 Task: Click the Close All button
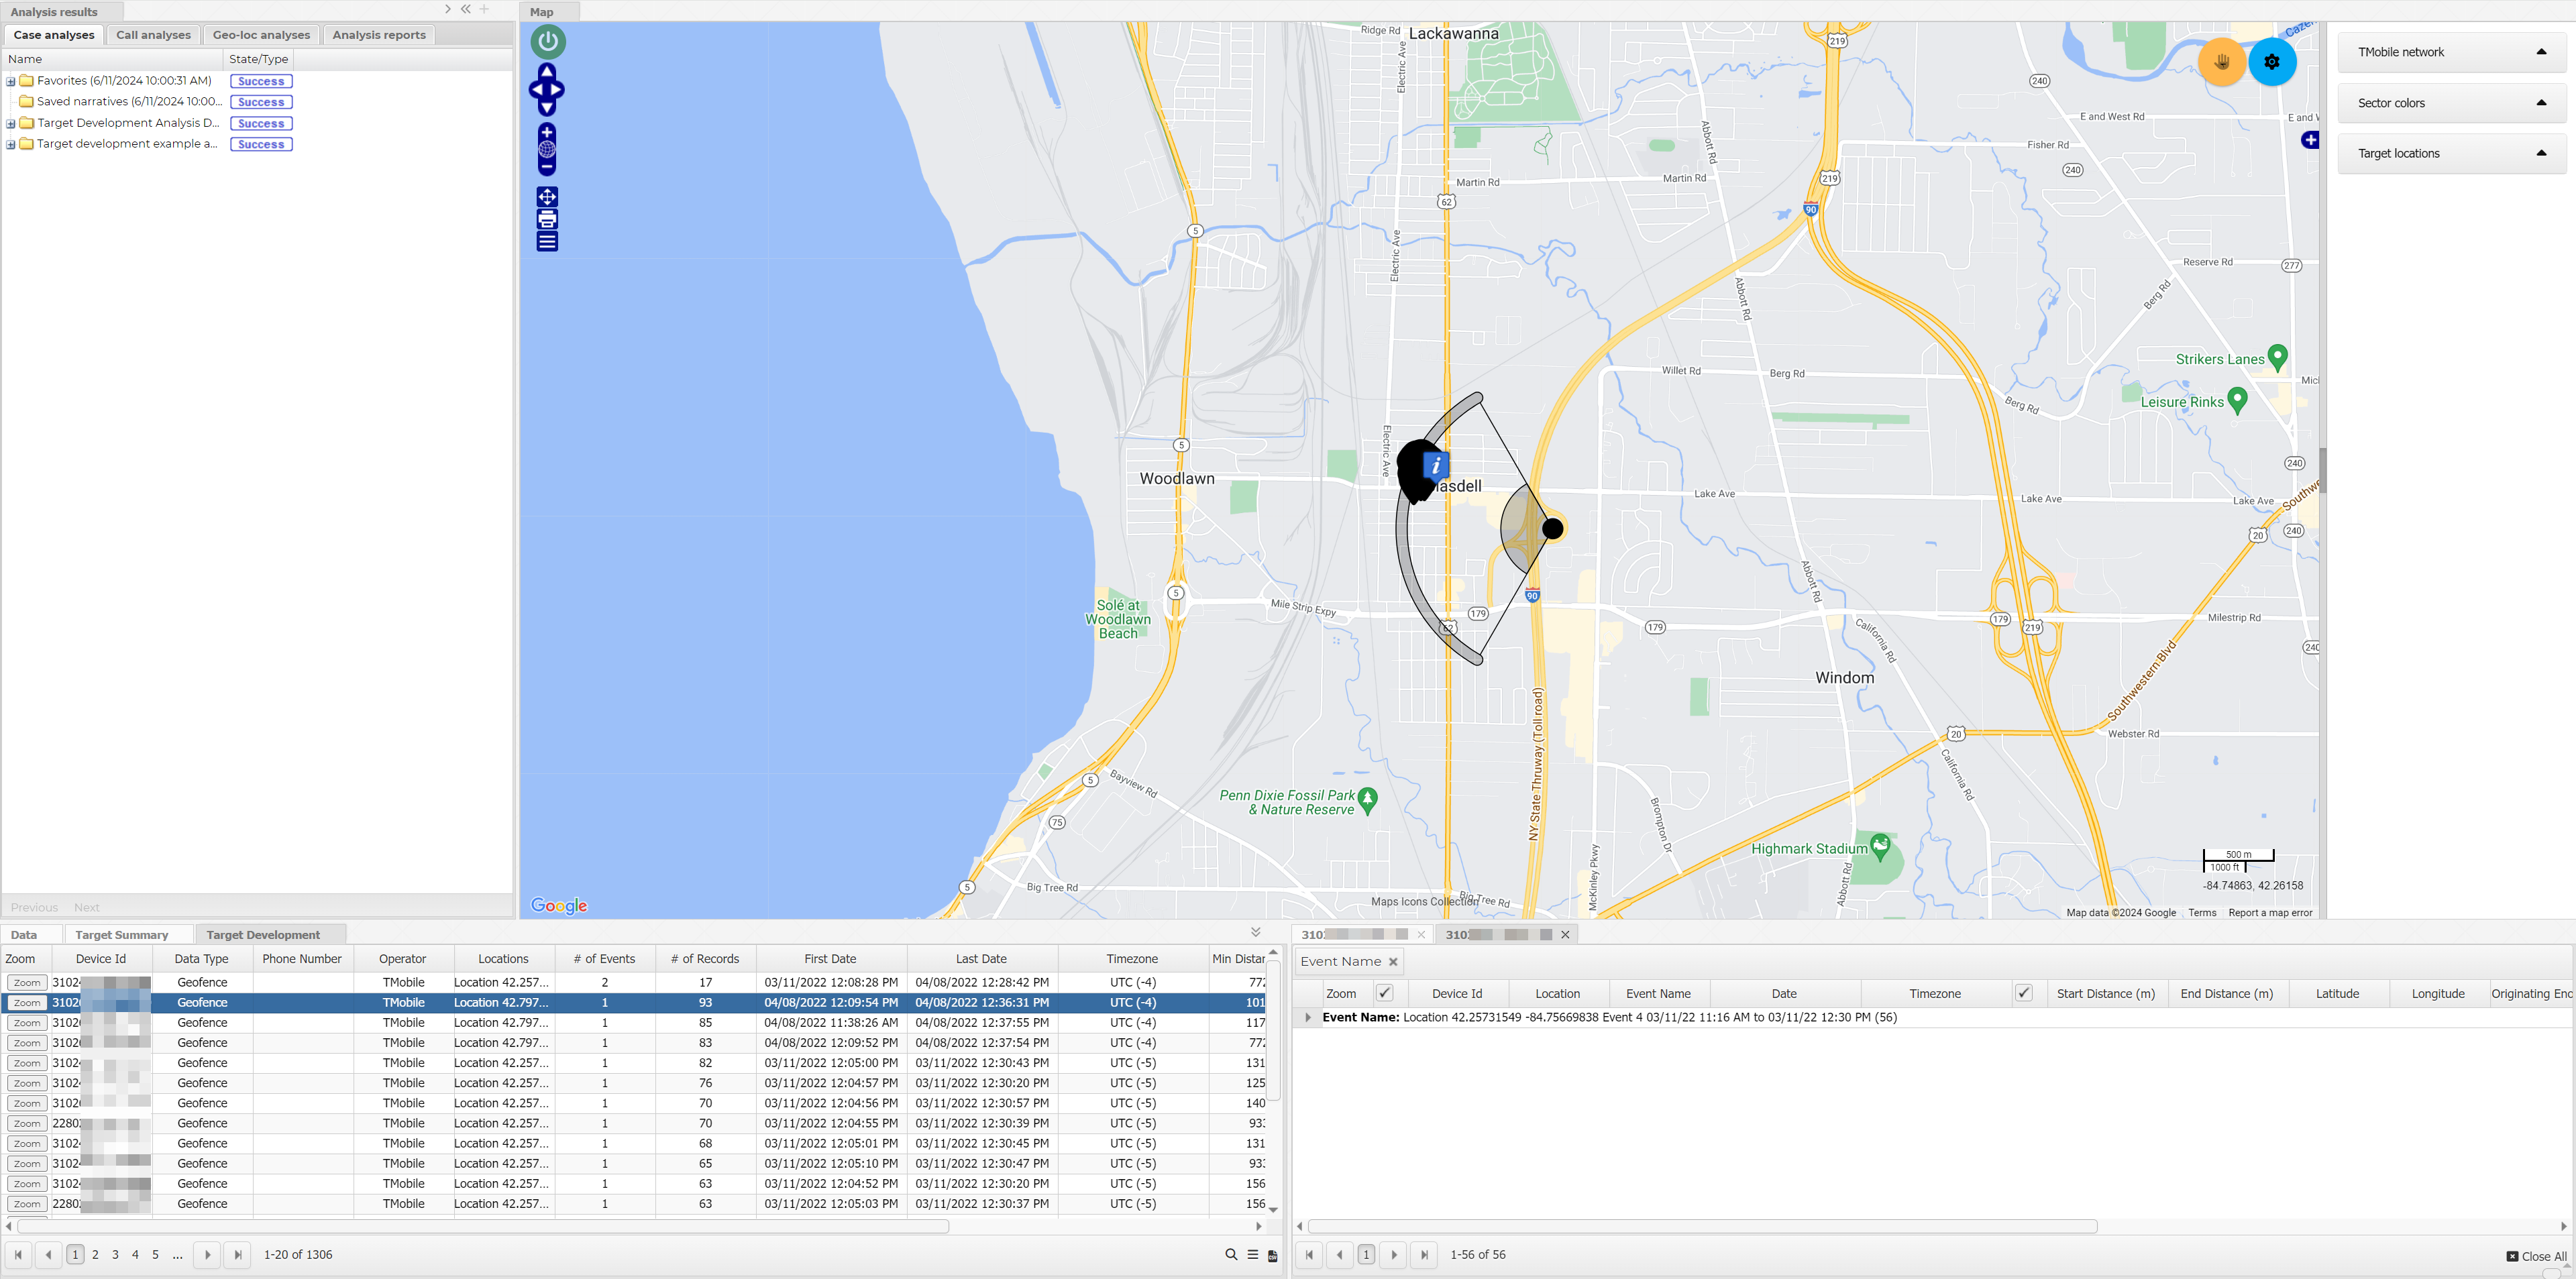tap(2536, 1256)
